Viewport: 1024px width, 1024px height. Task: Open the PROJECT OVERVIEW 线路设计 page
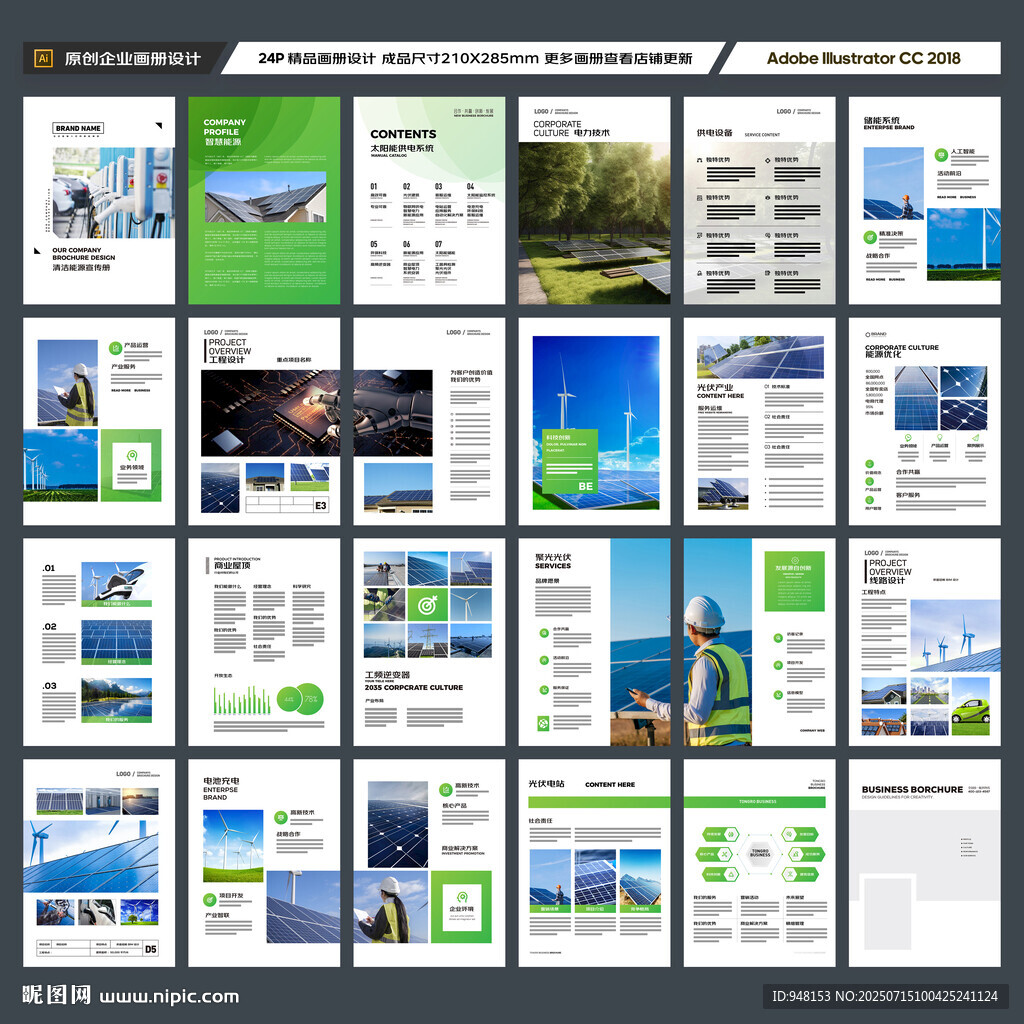pos(925,642)
